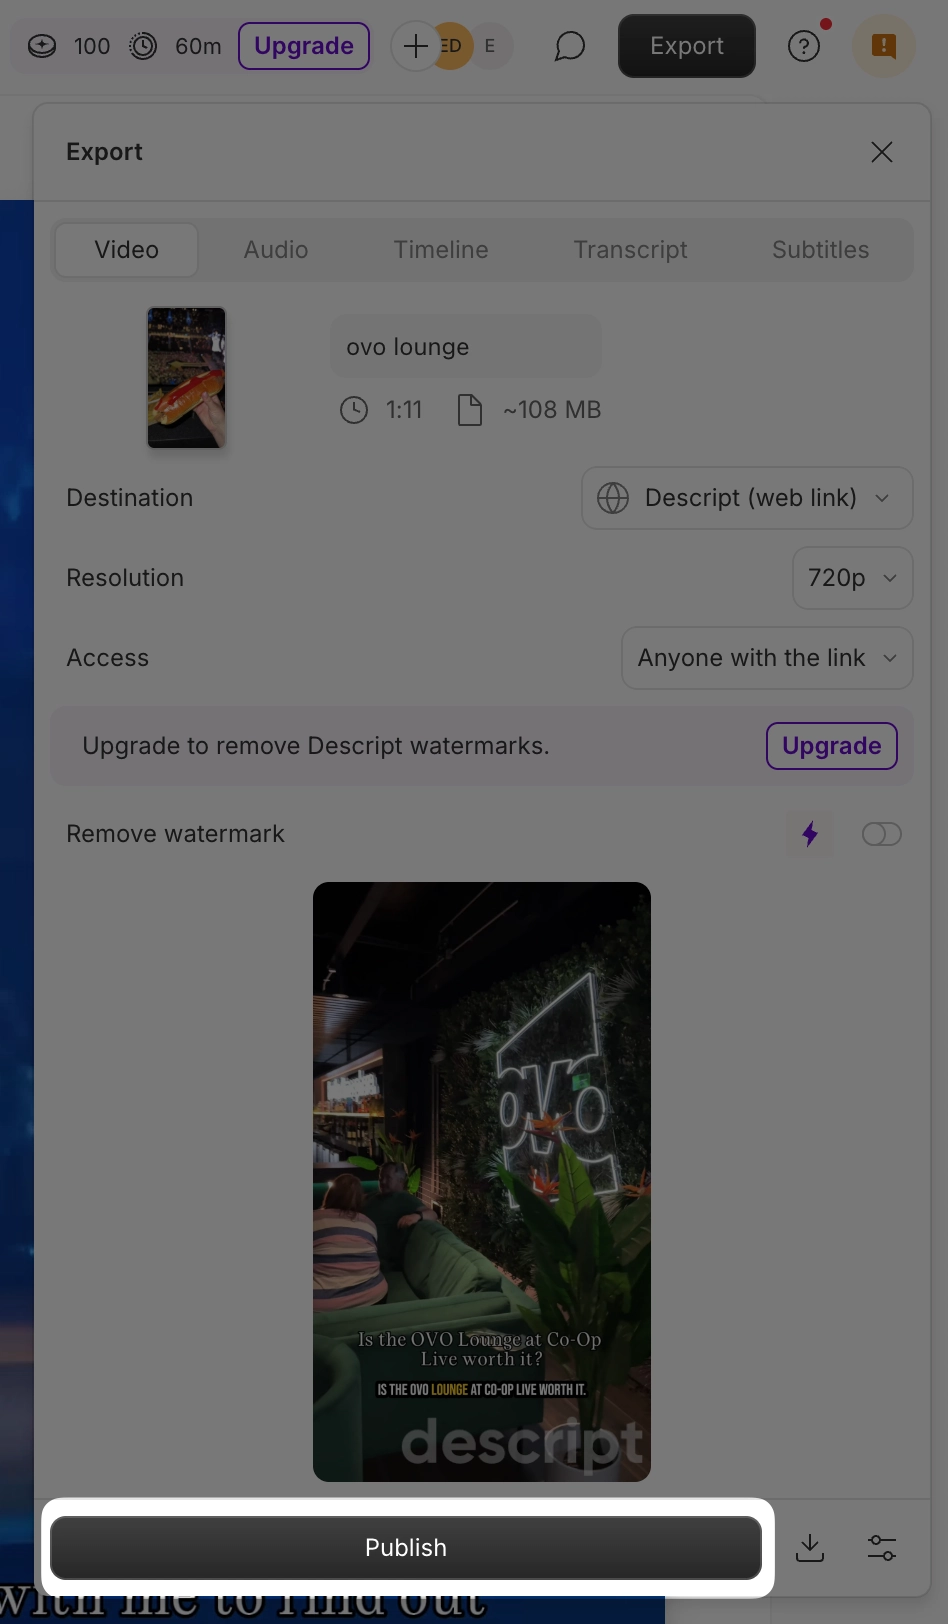Toggle the Remove watermark switch
Image resolution: width=948 pixels, height=1624 pixels.
pos(882,834)
